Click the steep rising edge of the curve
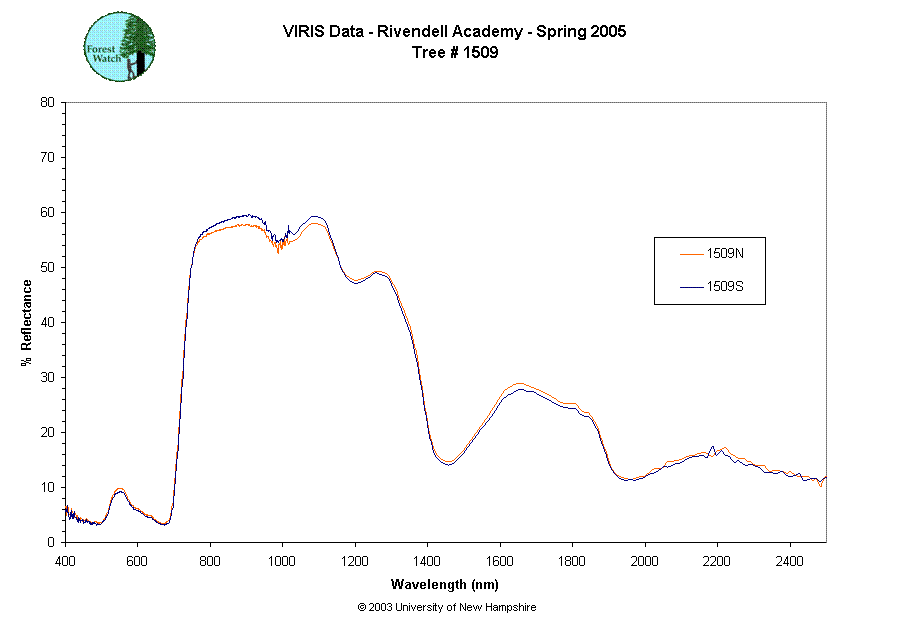Viewport: 911px width, 623px height. [182, 380]
